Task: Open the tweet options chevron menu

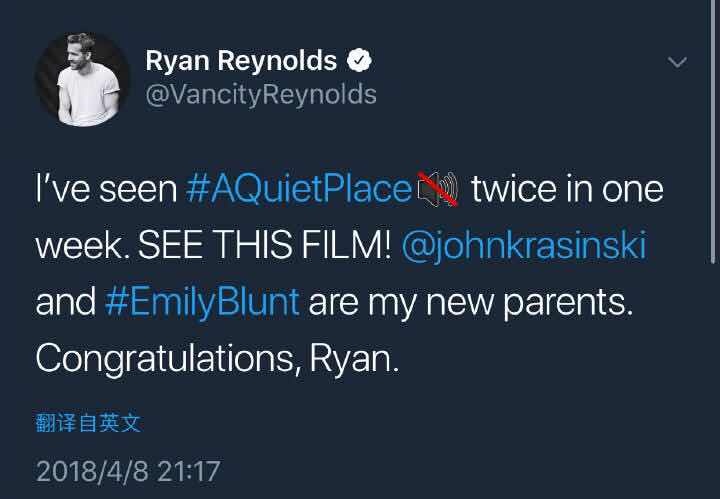Action: [677, 62]
